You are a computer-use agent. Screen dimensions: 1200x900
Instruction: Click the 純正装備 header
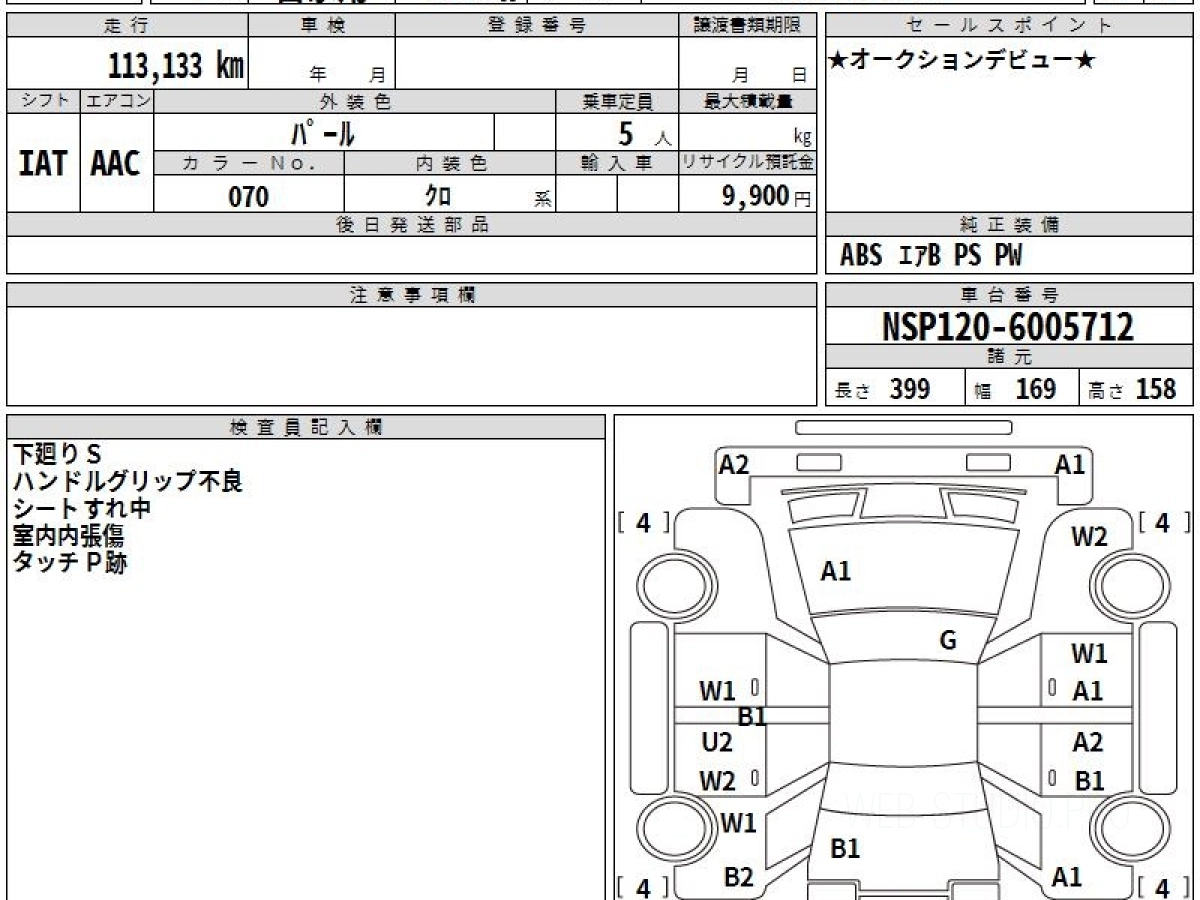1010,225
